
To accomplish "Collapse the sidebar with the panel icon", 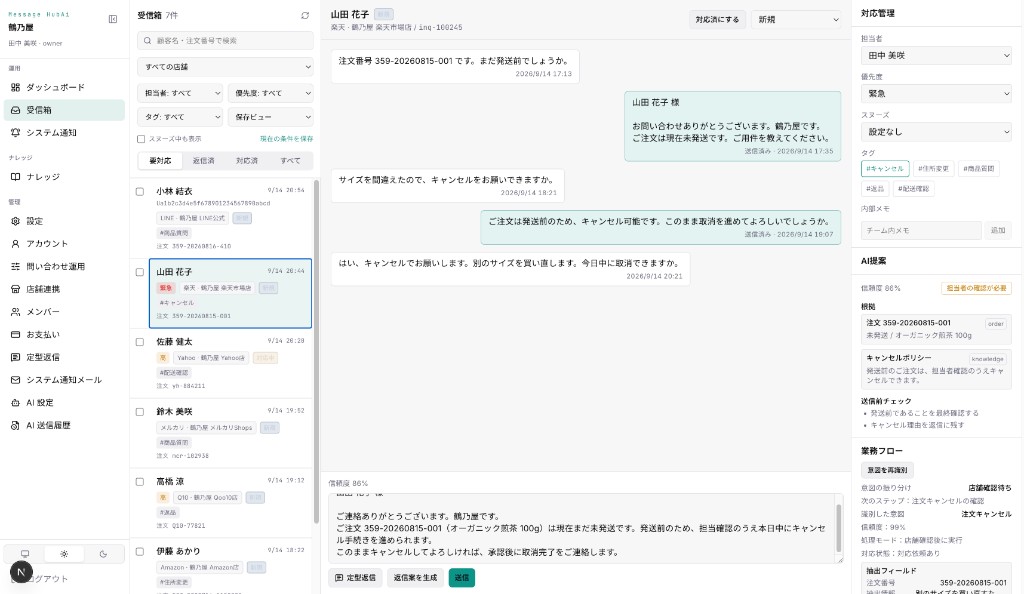I will pyautogui.click(x=112, y=19).
